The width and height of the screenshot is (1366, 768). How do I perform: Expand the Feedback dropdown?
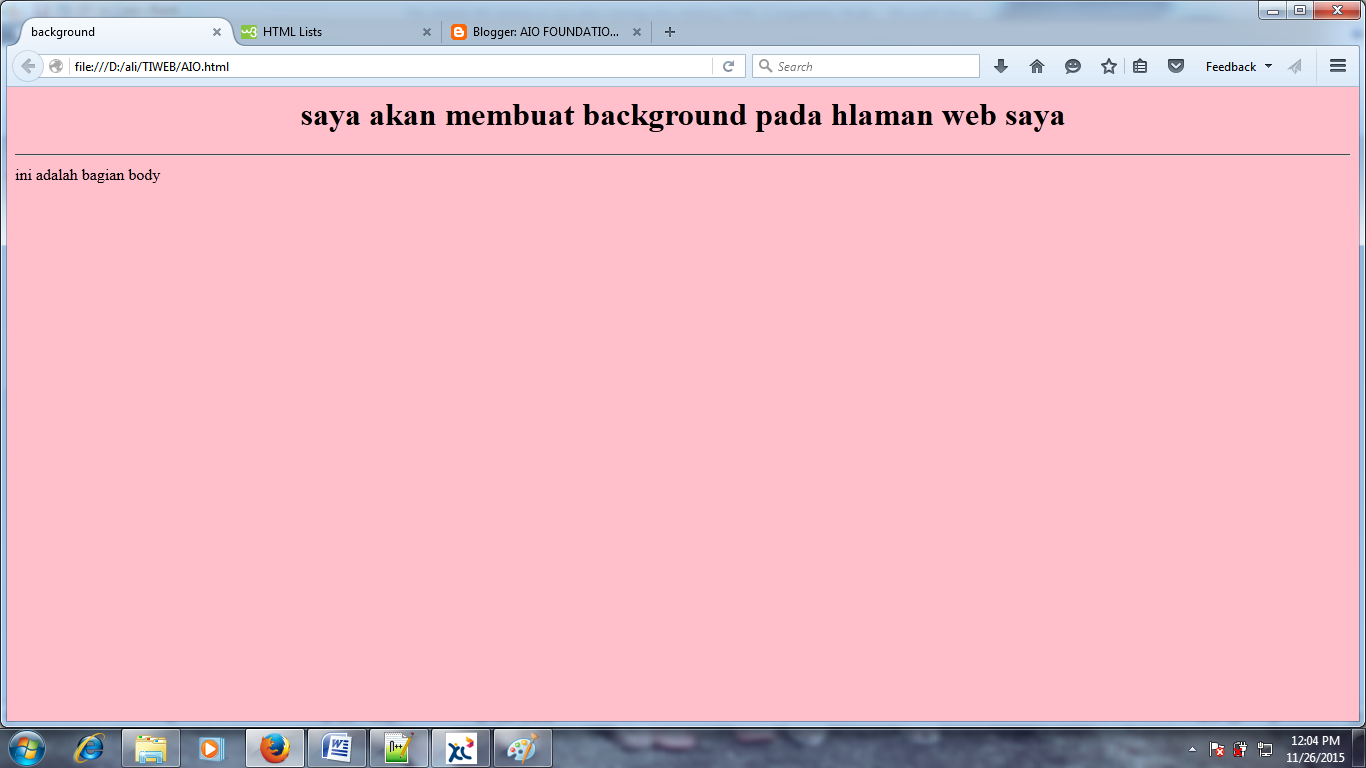click(1238, 66)
